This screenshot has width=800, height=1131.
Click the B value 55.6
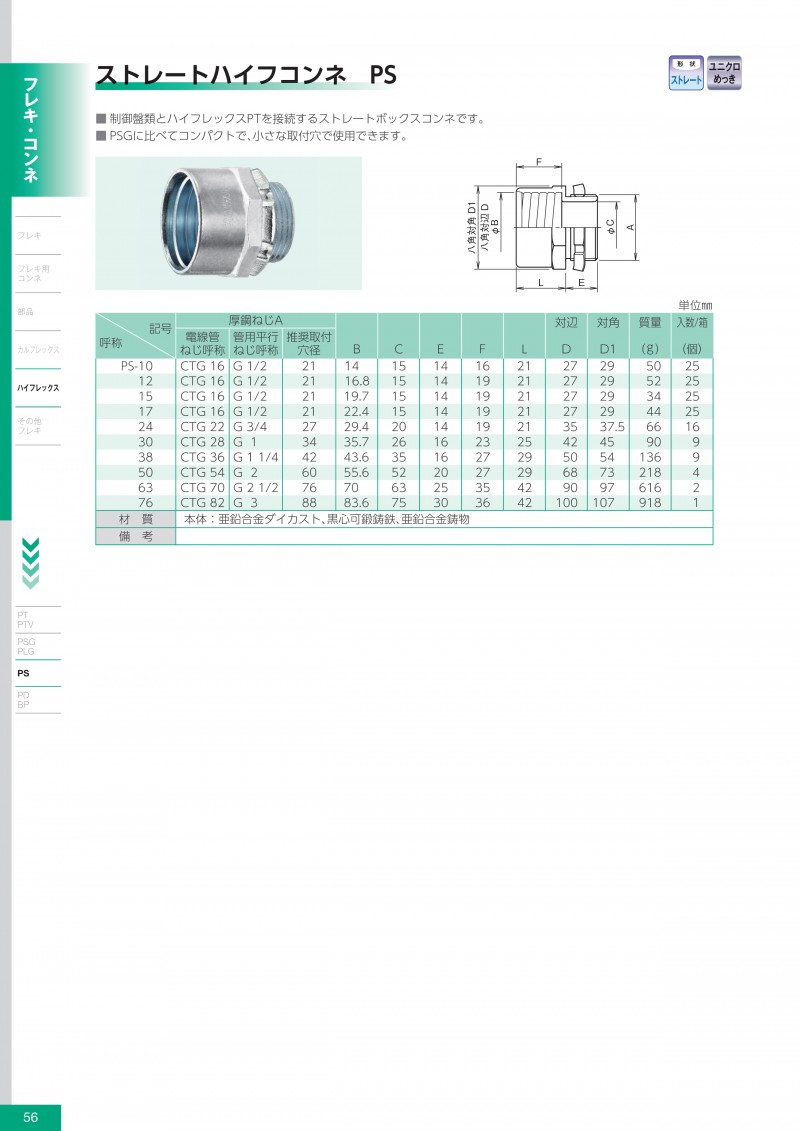[x=356, y=472]
